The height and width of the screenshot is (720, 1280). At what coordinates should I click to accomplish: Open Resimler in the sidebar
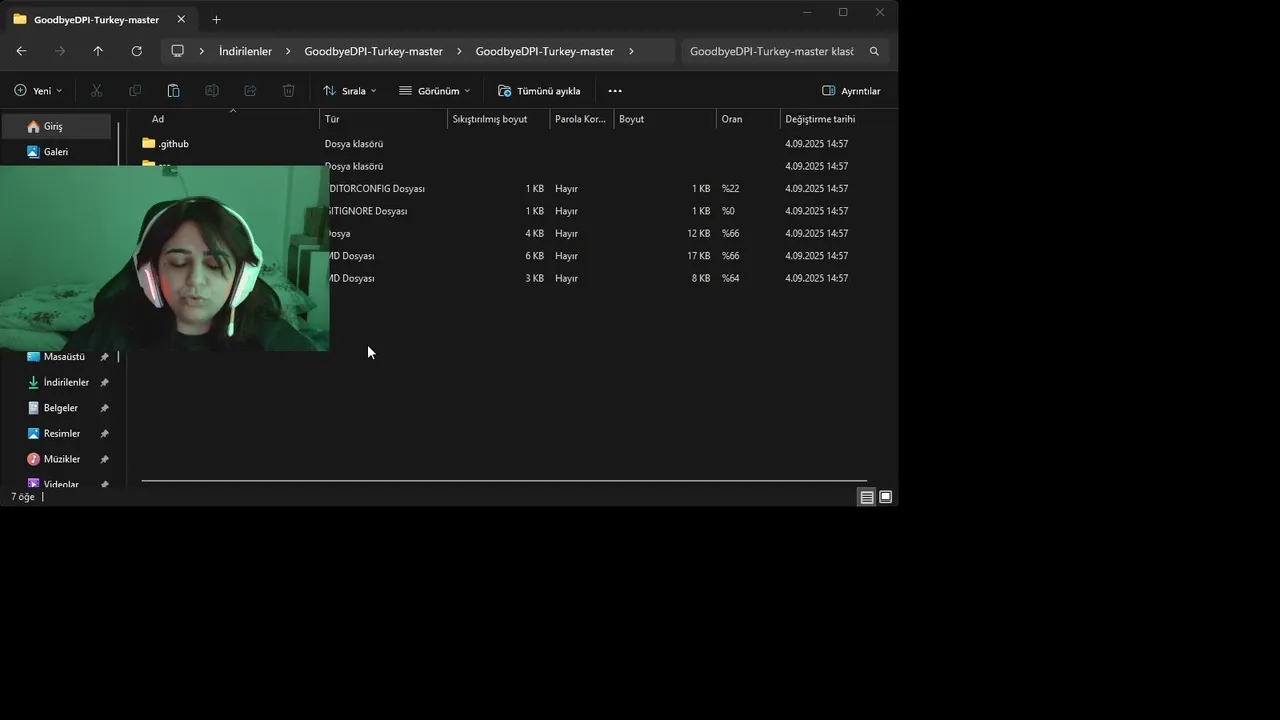61,434
